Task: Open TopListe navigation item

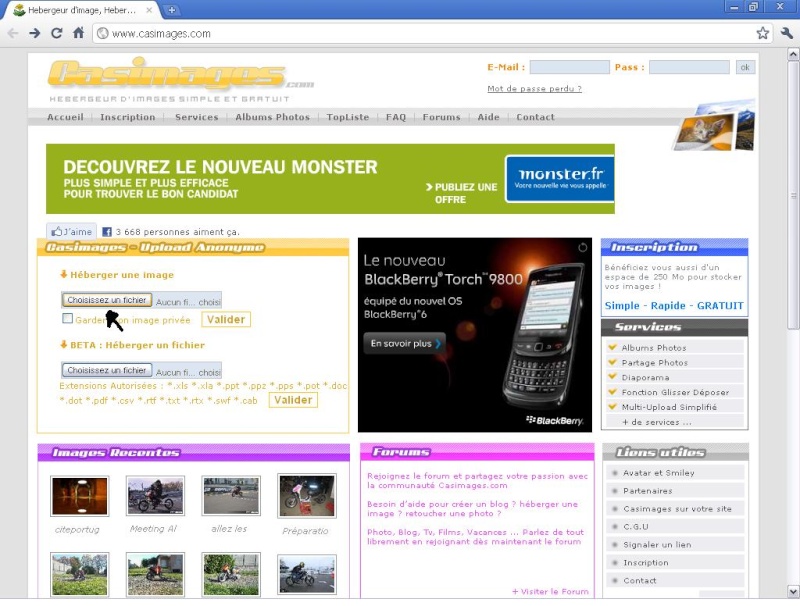Action: pyautogui.click(x=347, y=117)
